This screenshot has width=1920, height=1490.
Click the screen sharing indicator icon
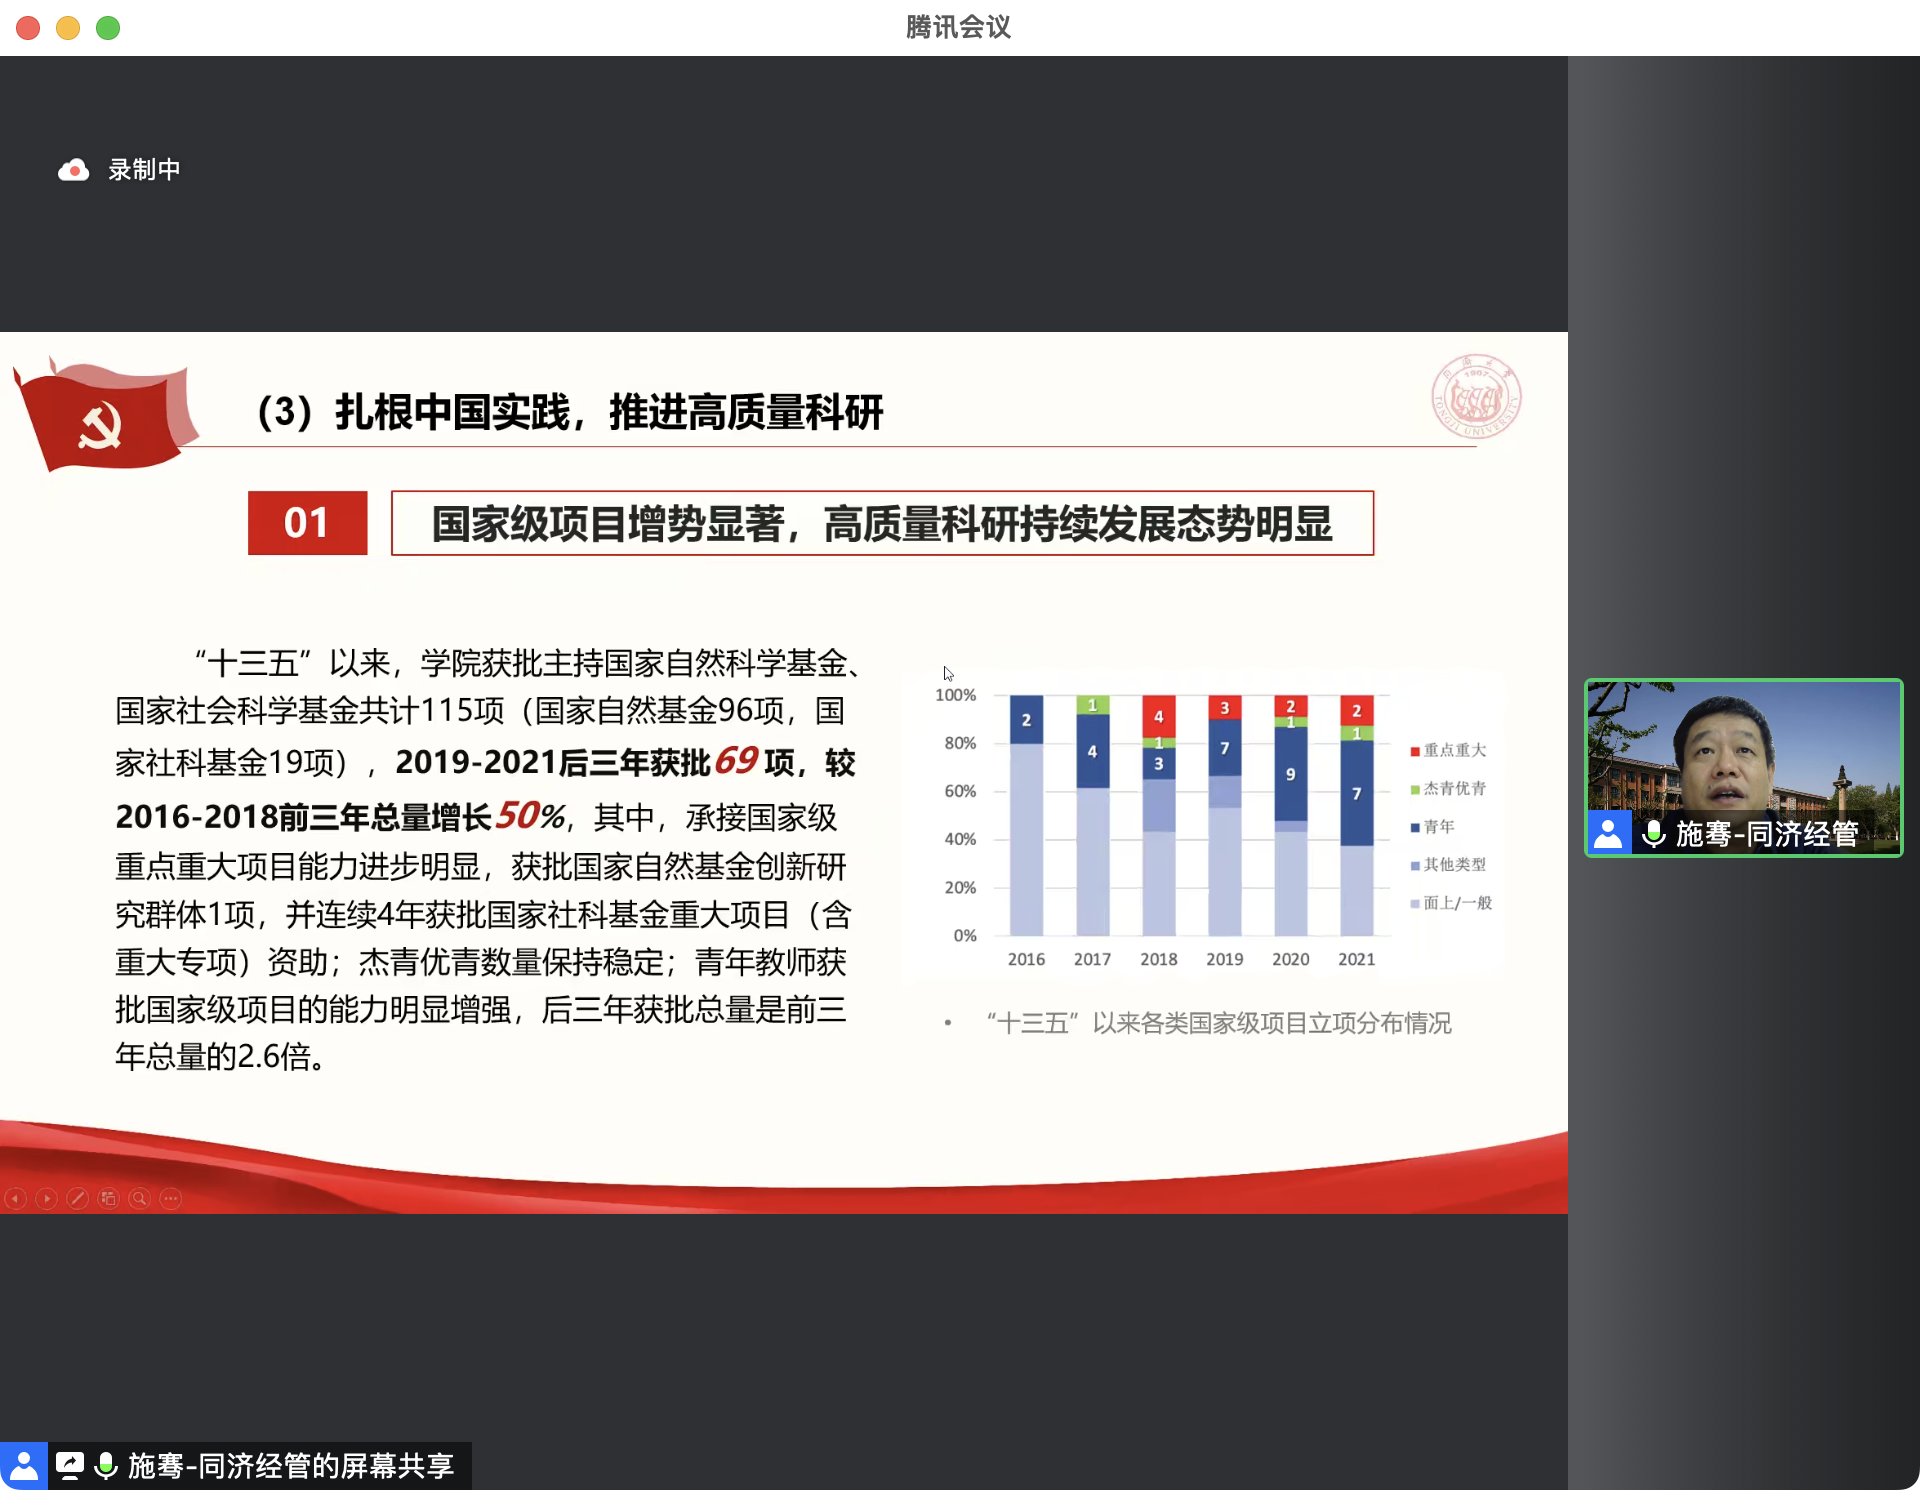70,1466
